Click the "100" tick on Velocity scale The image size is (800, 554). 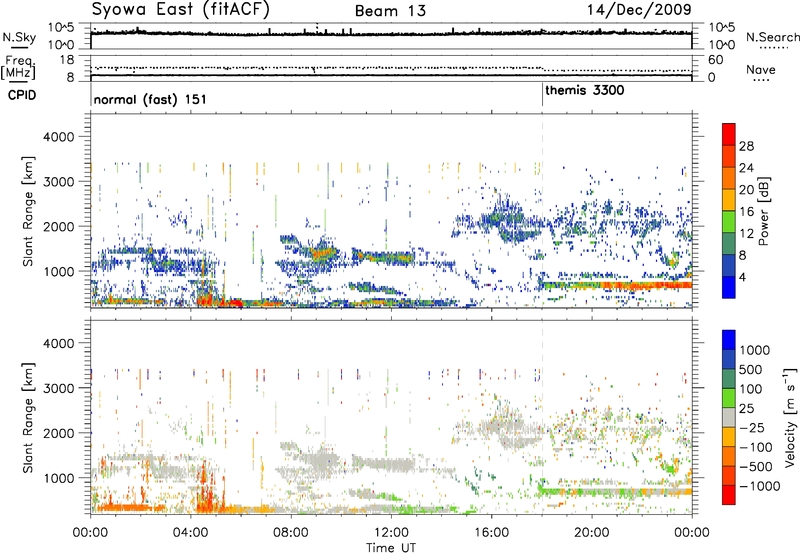tap(751, 389)
